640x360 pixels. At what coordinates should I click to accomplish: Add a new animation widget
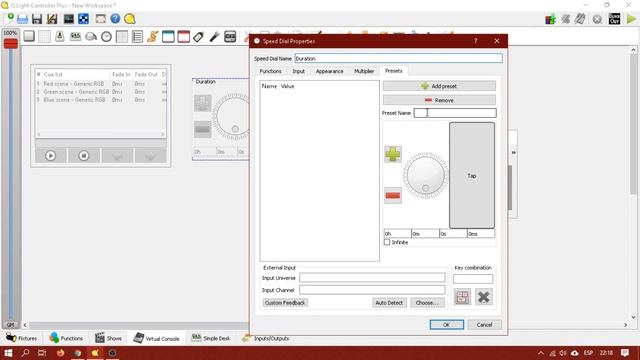[153, 36]
